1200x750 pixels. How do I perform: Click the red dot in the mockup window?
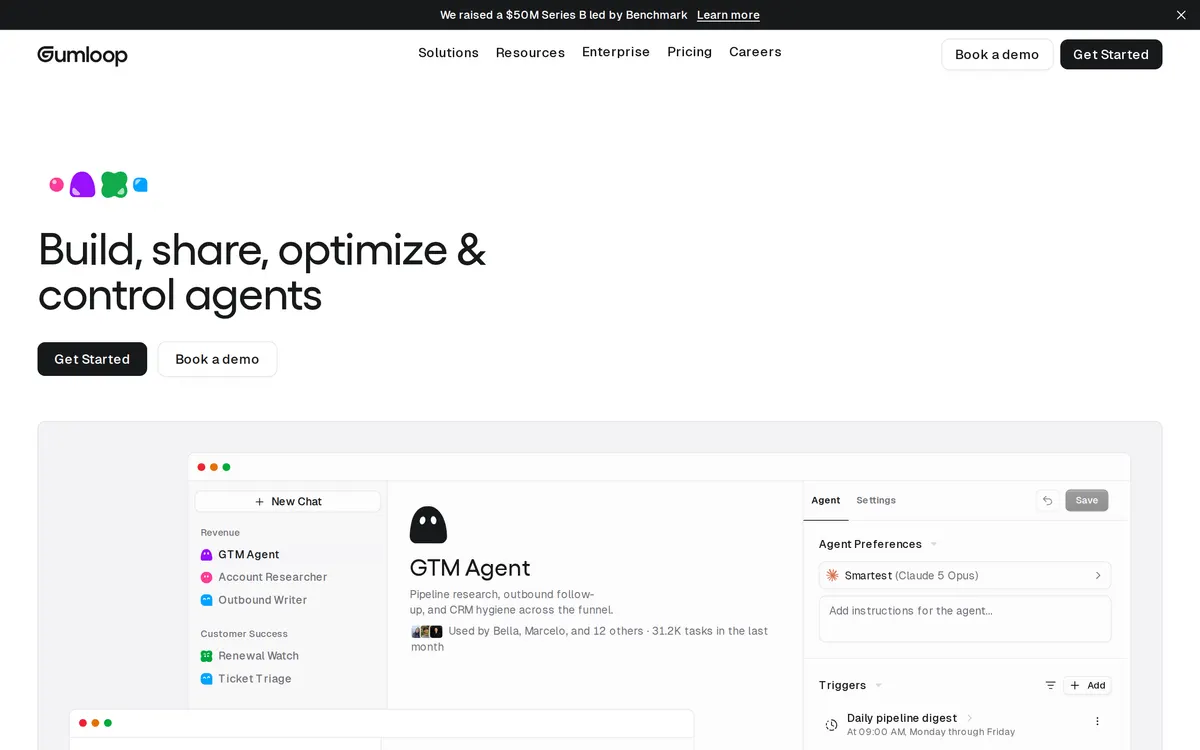click(x=201, y=467)
